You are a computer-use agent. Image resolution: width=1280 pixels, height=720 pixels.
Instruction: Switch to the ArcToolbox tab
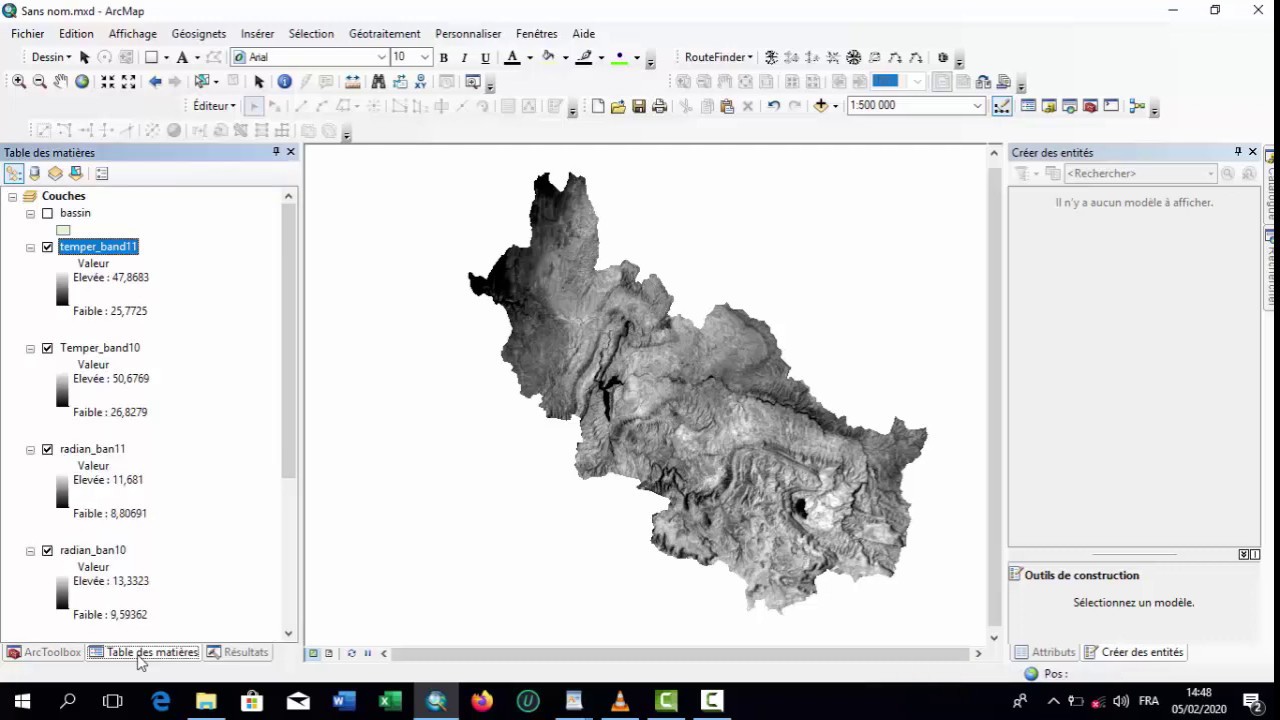(x=43, y=652)
